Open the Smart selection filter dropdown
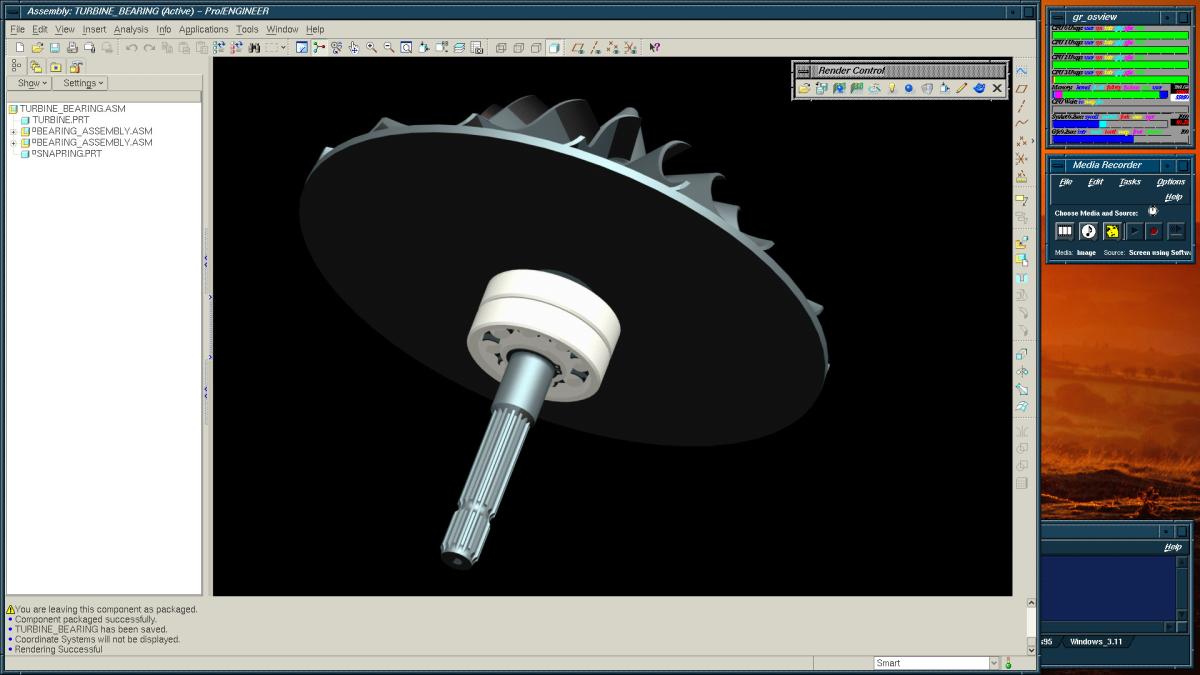This screenshot has width=1200, height=675. (x=993, y=663)
